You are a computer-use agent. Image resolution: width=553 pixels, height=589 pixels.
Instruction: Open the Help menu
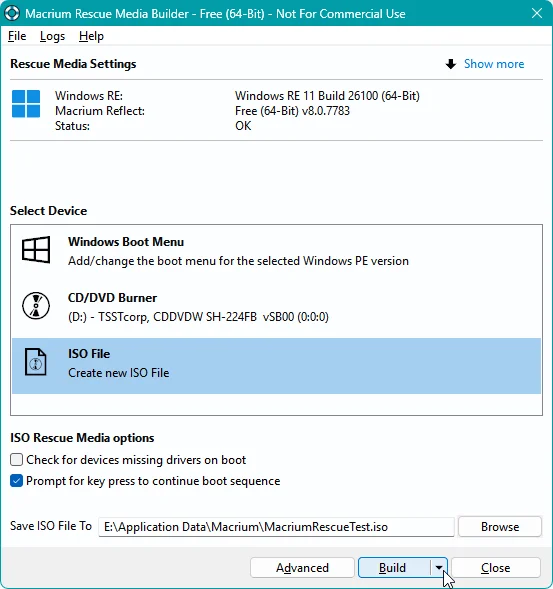(91, 36)
